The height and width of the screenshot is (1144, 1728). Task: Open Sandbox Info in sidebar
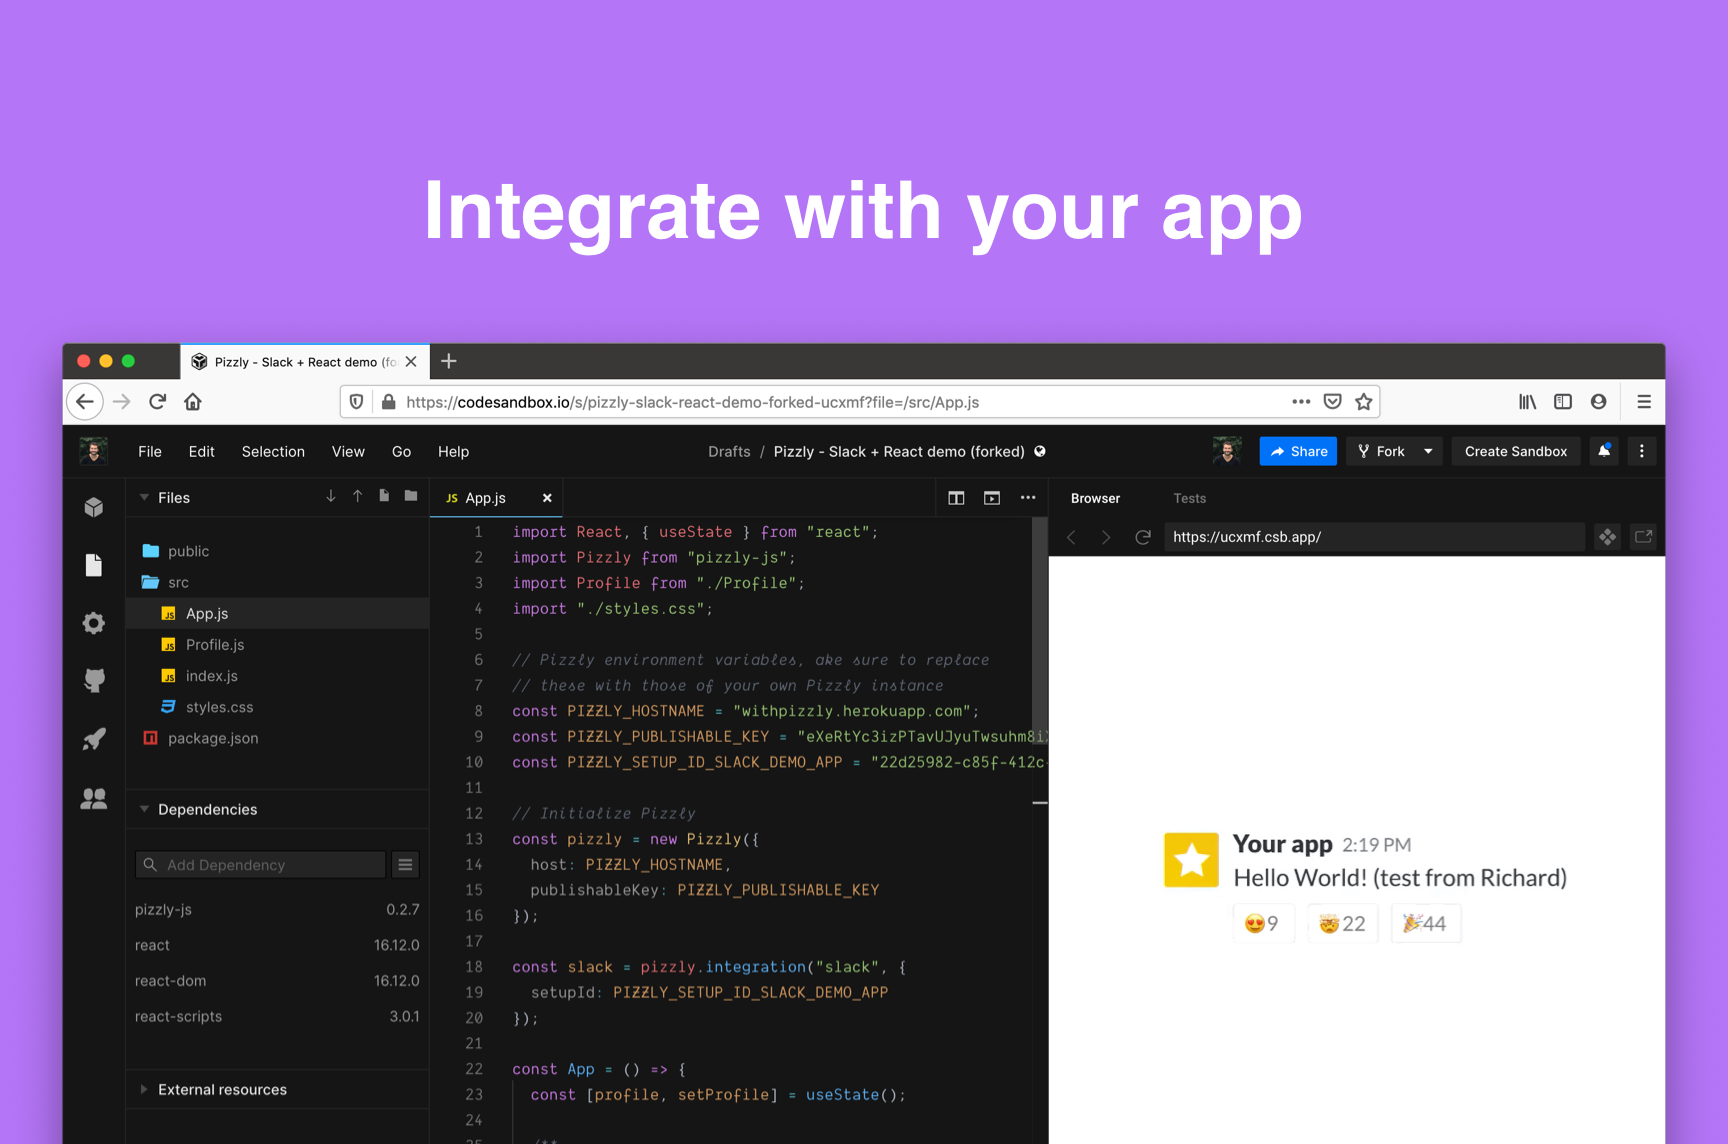[x=94, y=507]
